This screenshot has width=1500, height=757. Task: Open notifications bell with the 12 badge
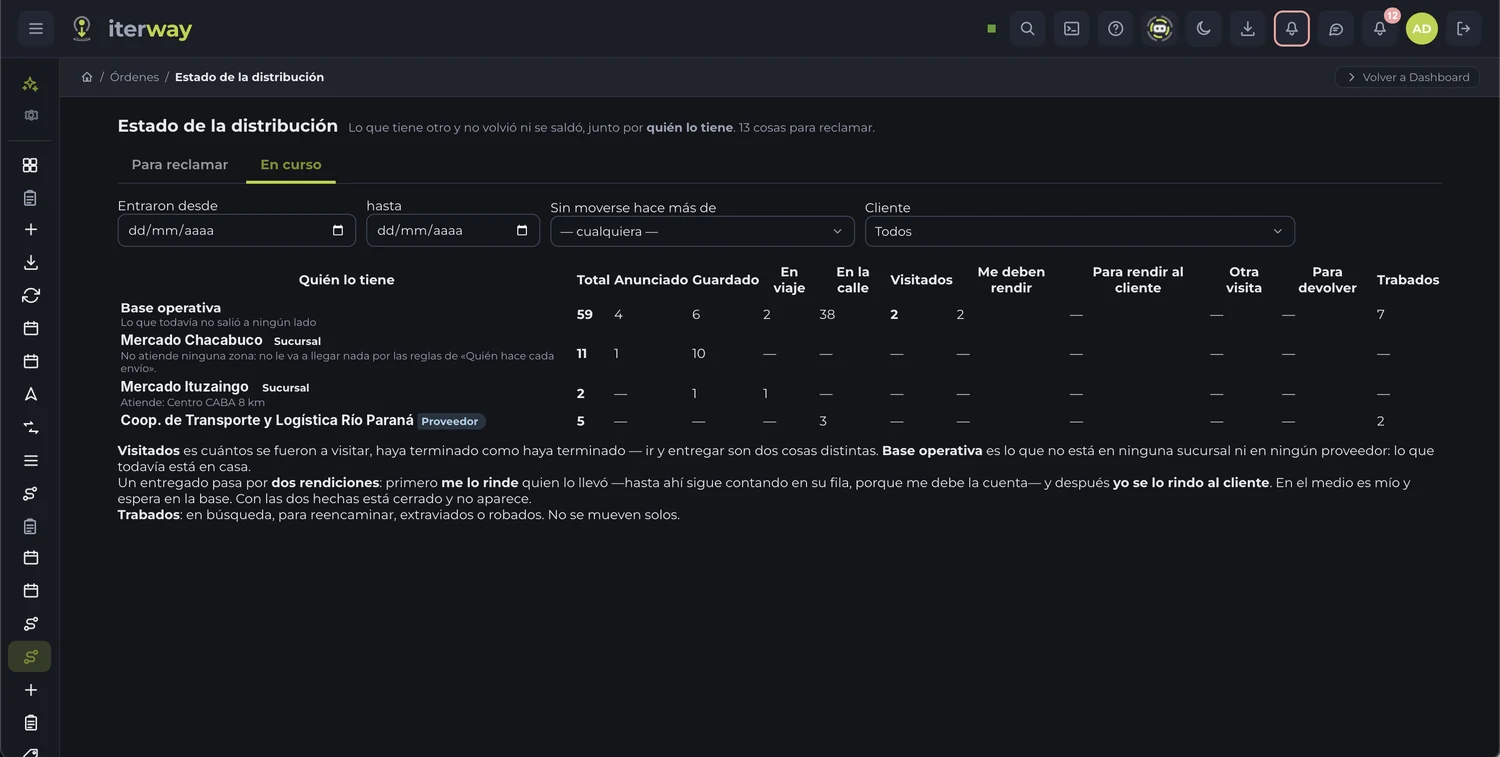(x=1379, y=29)
